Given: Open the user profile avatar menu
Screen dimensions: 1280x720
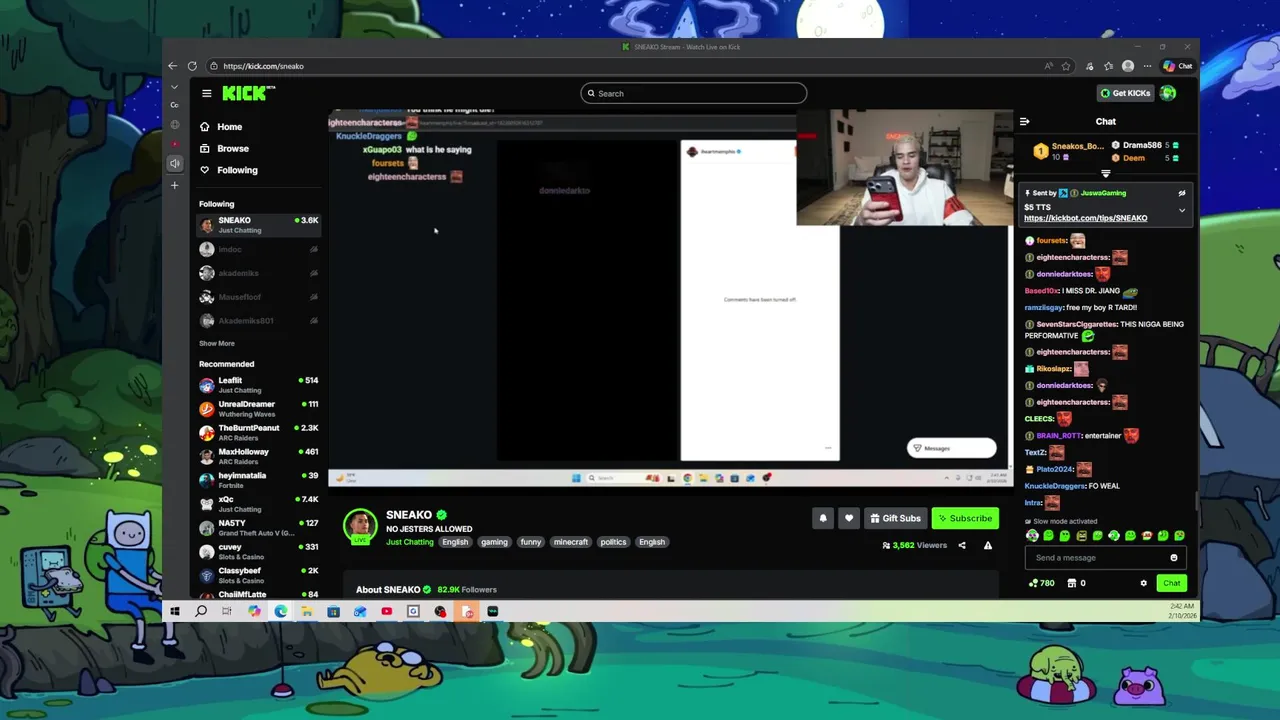Looking at the screenshot, I should tap(1168, 93).
